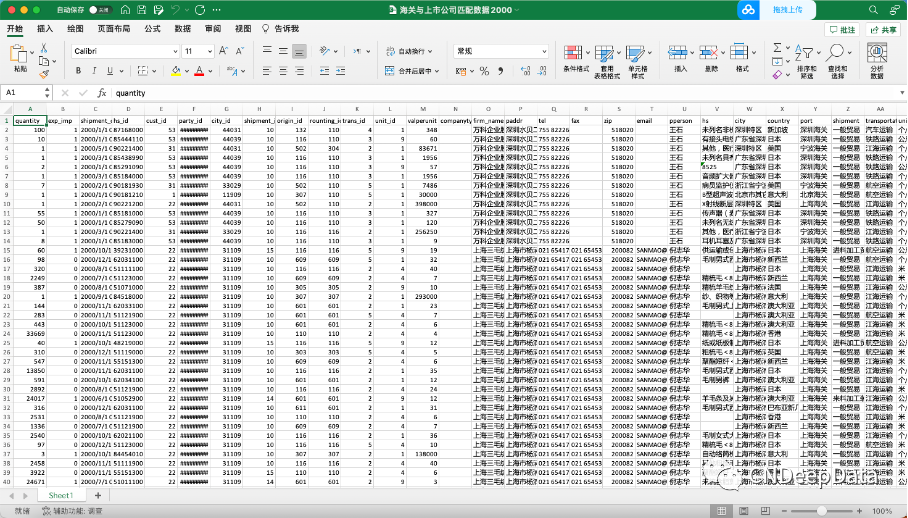Toggle the 自动保存 AutoSave switch
The height and width of the screenshot is (518, 908).
(x=101, y=10)
